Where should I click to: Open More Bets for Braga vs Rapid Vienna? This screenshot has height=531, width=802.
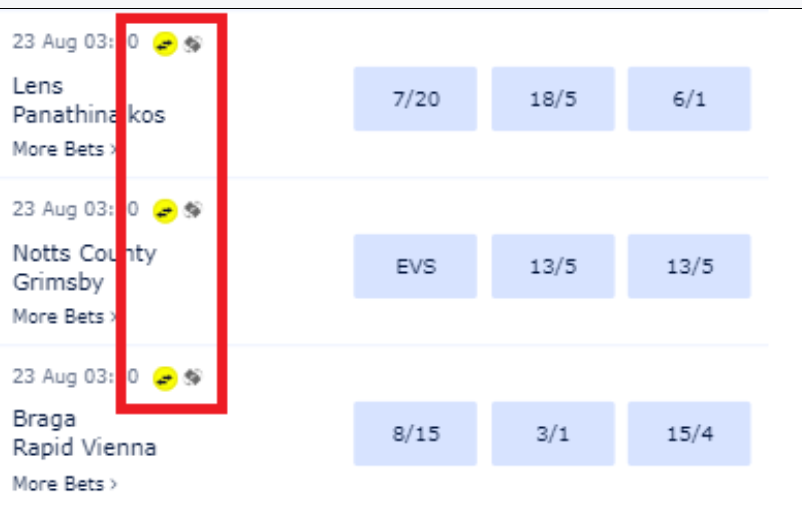click(64, 484)
